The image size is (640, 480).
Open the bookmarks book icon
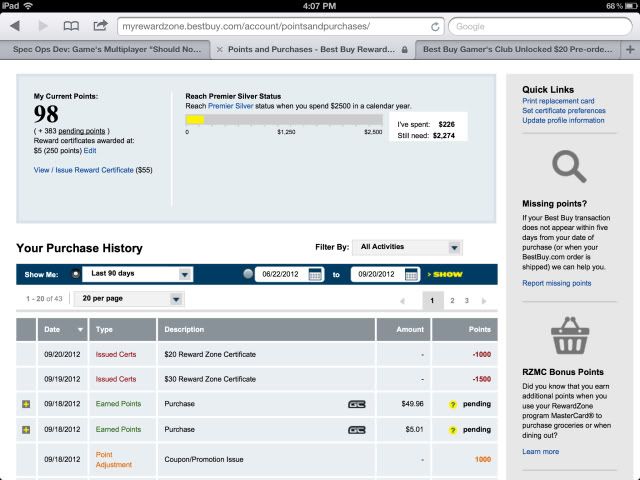point(71,26)
